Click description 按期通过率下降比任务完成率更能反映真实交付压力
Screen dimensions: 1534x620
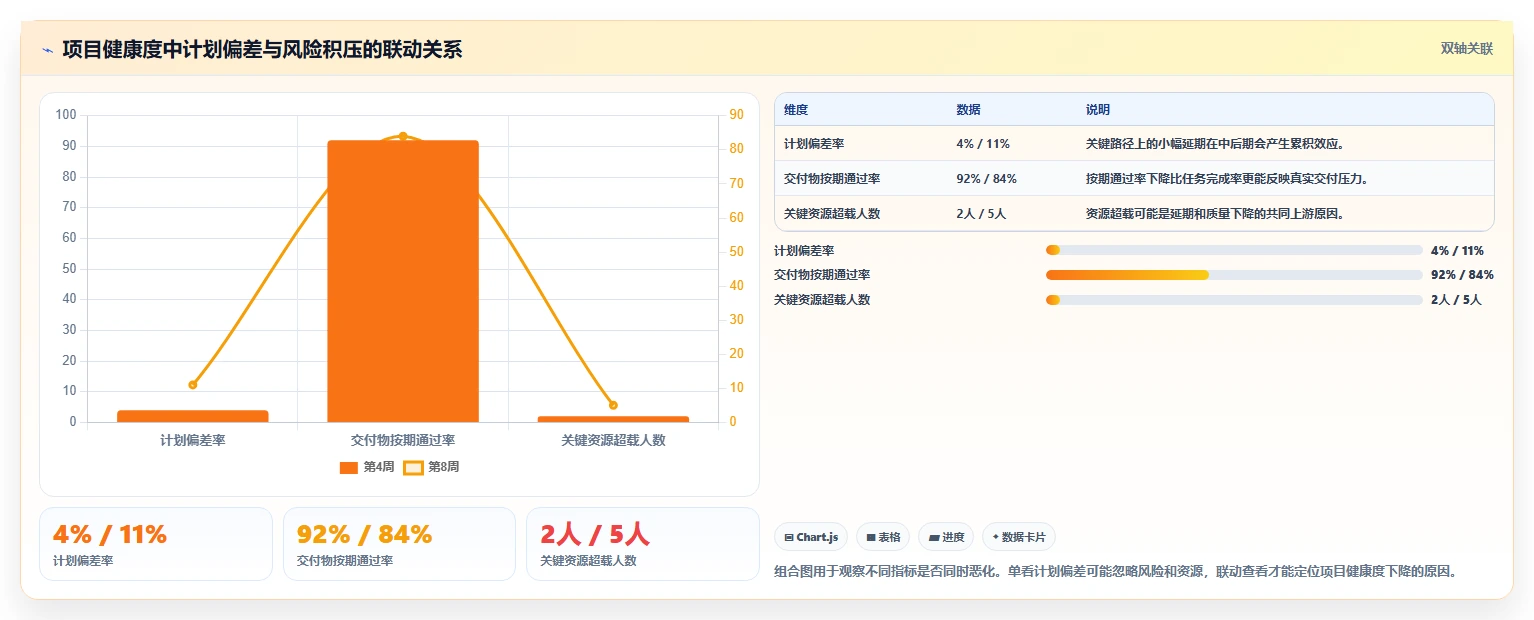[1227, 179]
